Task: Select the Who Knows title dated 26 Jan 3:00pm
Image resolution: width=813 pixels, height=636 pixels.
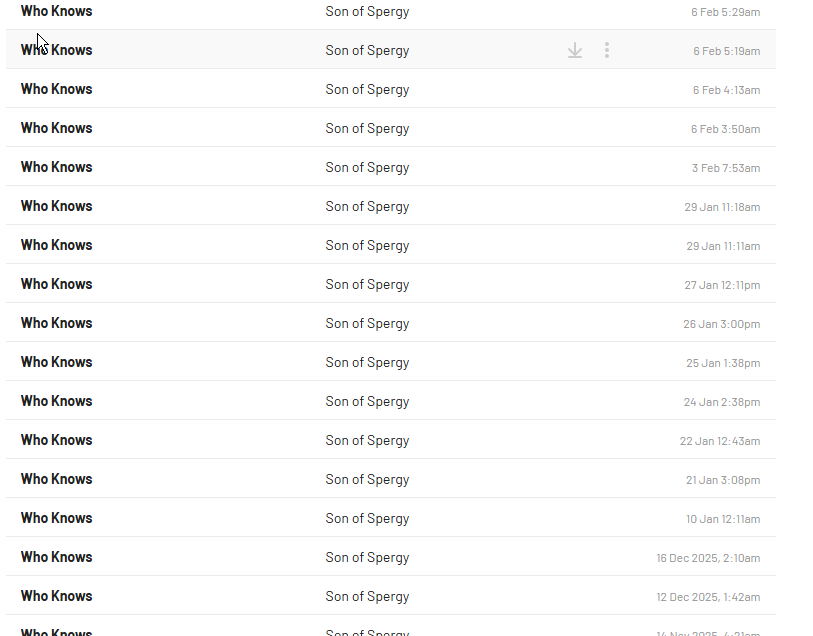Action: 57,322
